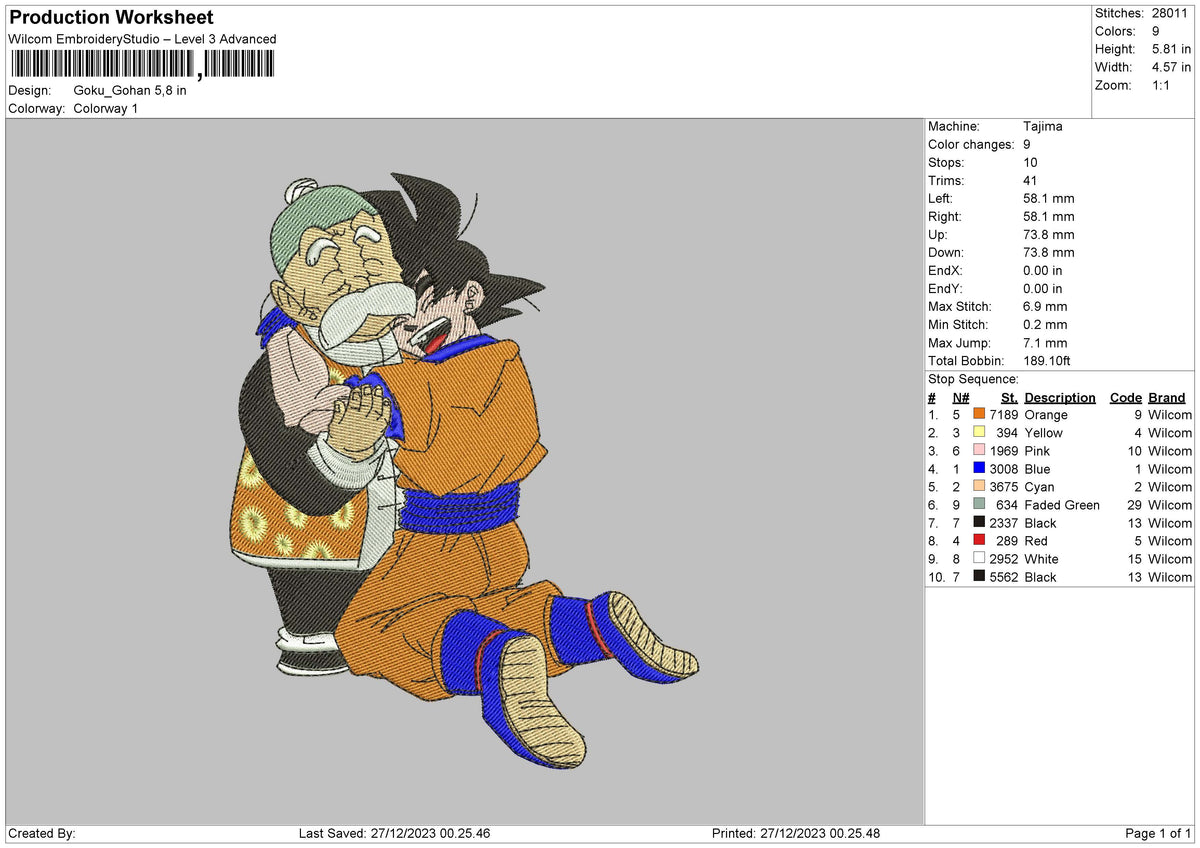Screen dimensions: 1200x848
Task: Select the Min Stitch value "0.2 mm"
Action: pos(1045,324)
